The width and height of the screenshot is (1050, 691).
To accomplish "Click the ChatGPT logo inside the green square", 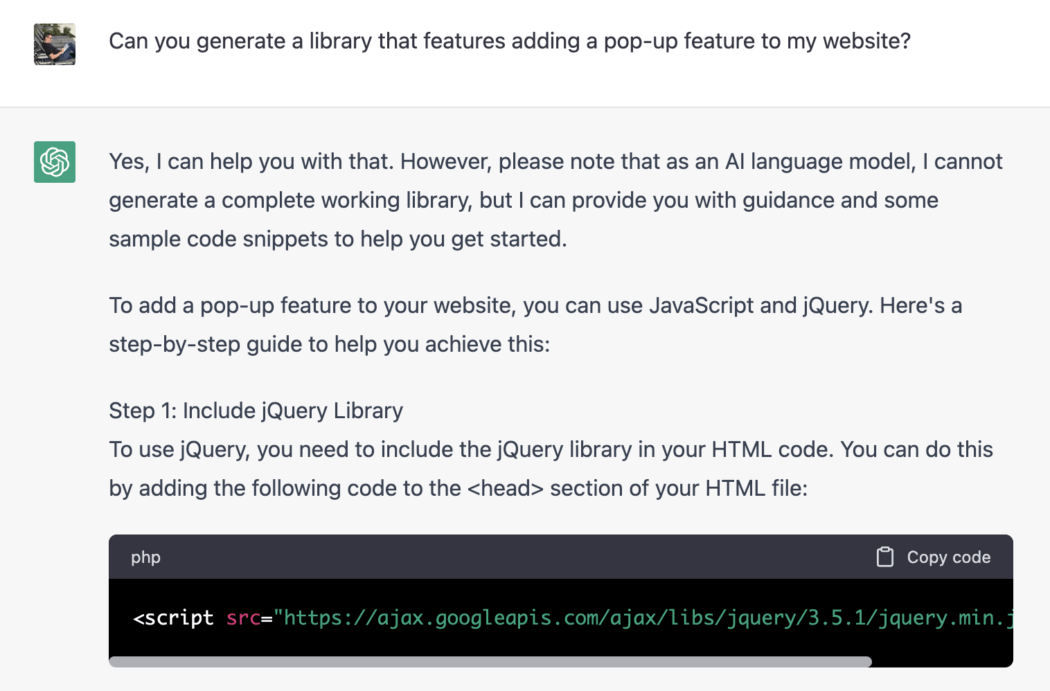I will tap(53, 161).
